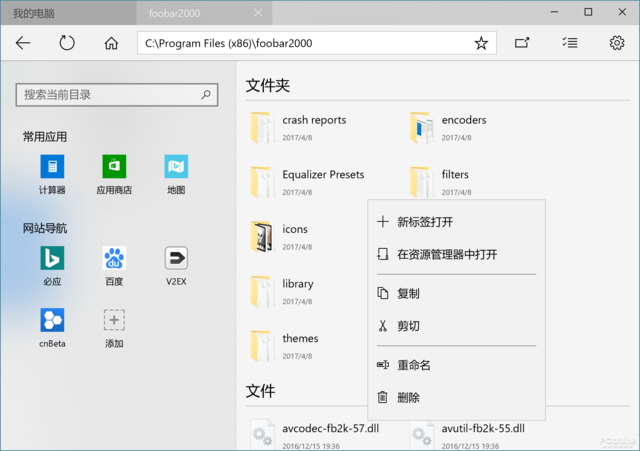Switch to the 我的电脑 tab

pos(68,13)
